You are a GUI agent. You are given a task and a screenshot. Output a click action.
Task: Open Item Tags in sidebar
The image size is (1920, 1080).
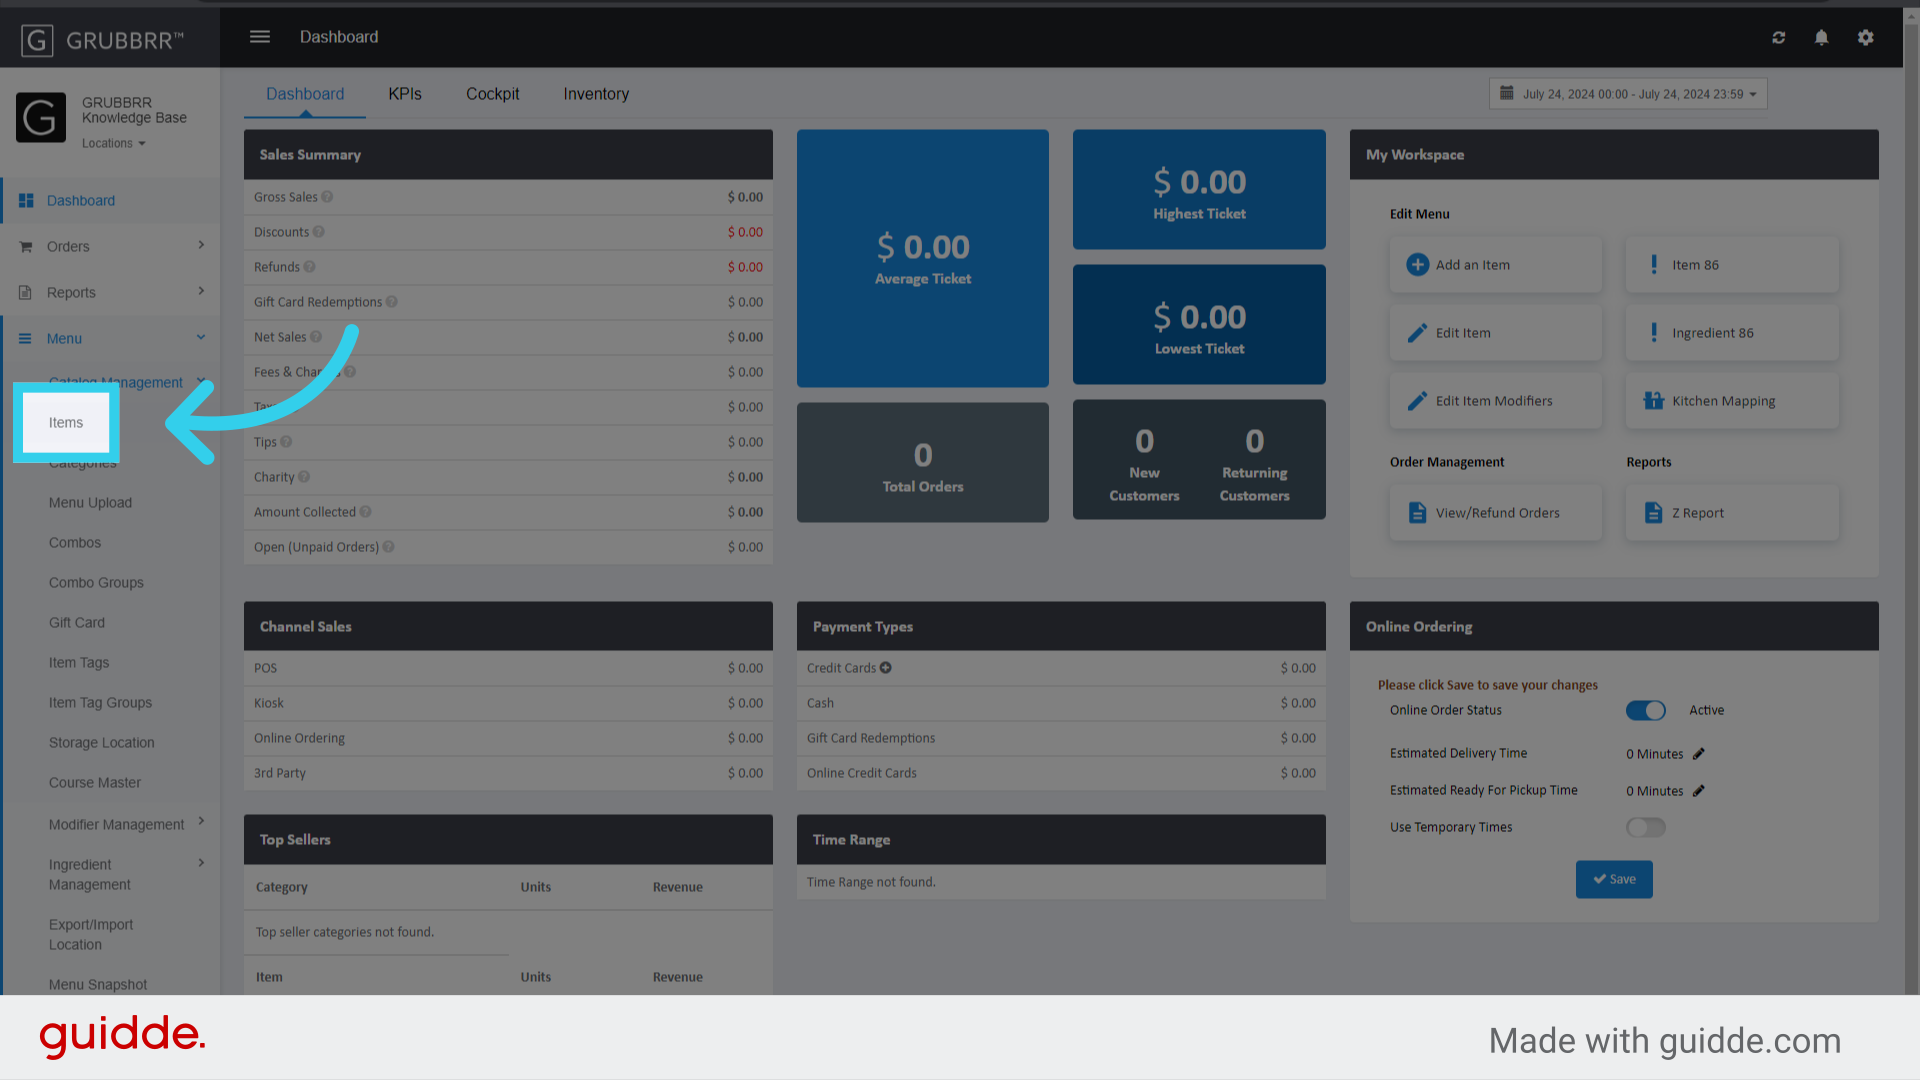pos(79,663)
